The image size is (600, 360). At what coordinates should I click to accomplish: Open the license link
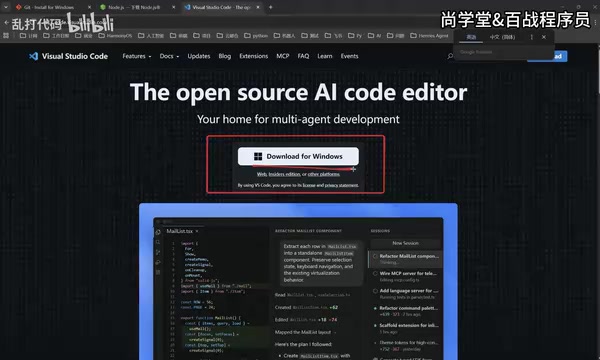click(309, 185)
